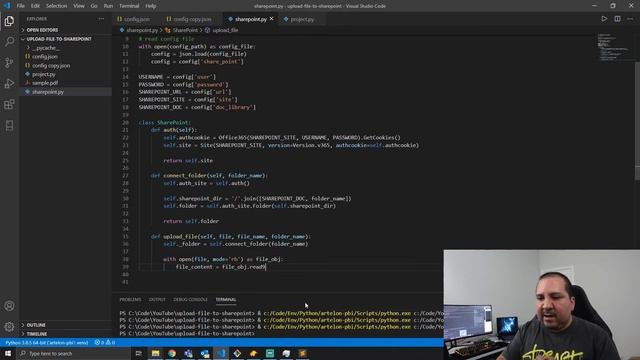640x360 pixels.
Task: Open the Explorer view in activity bar
Action: [9, 21]
